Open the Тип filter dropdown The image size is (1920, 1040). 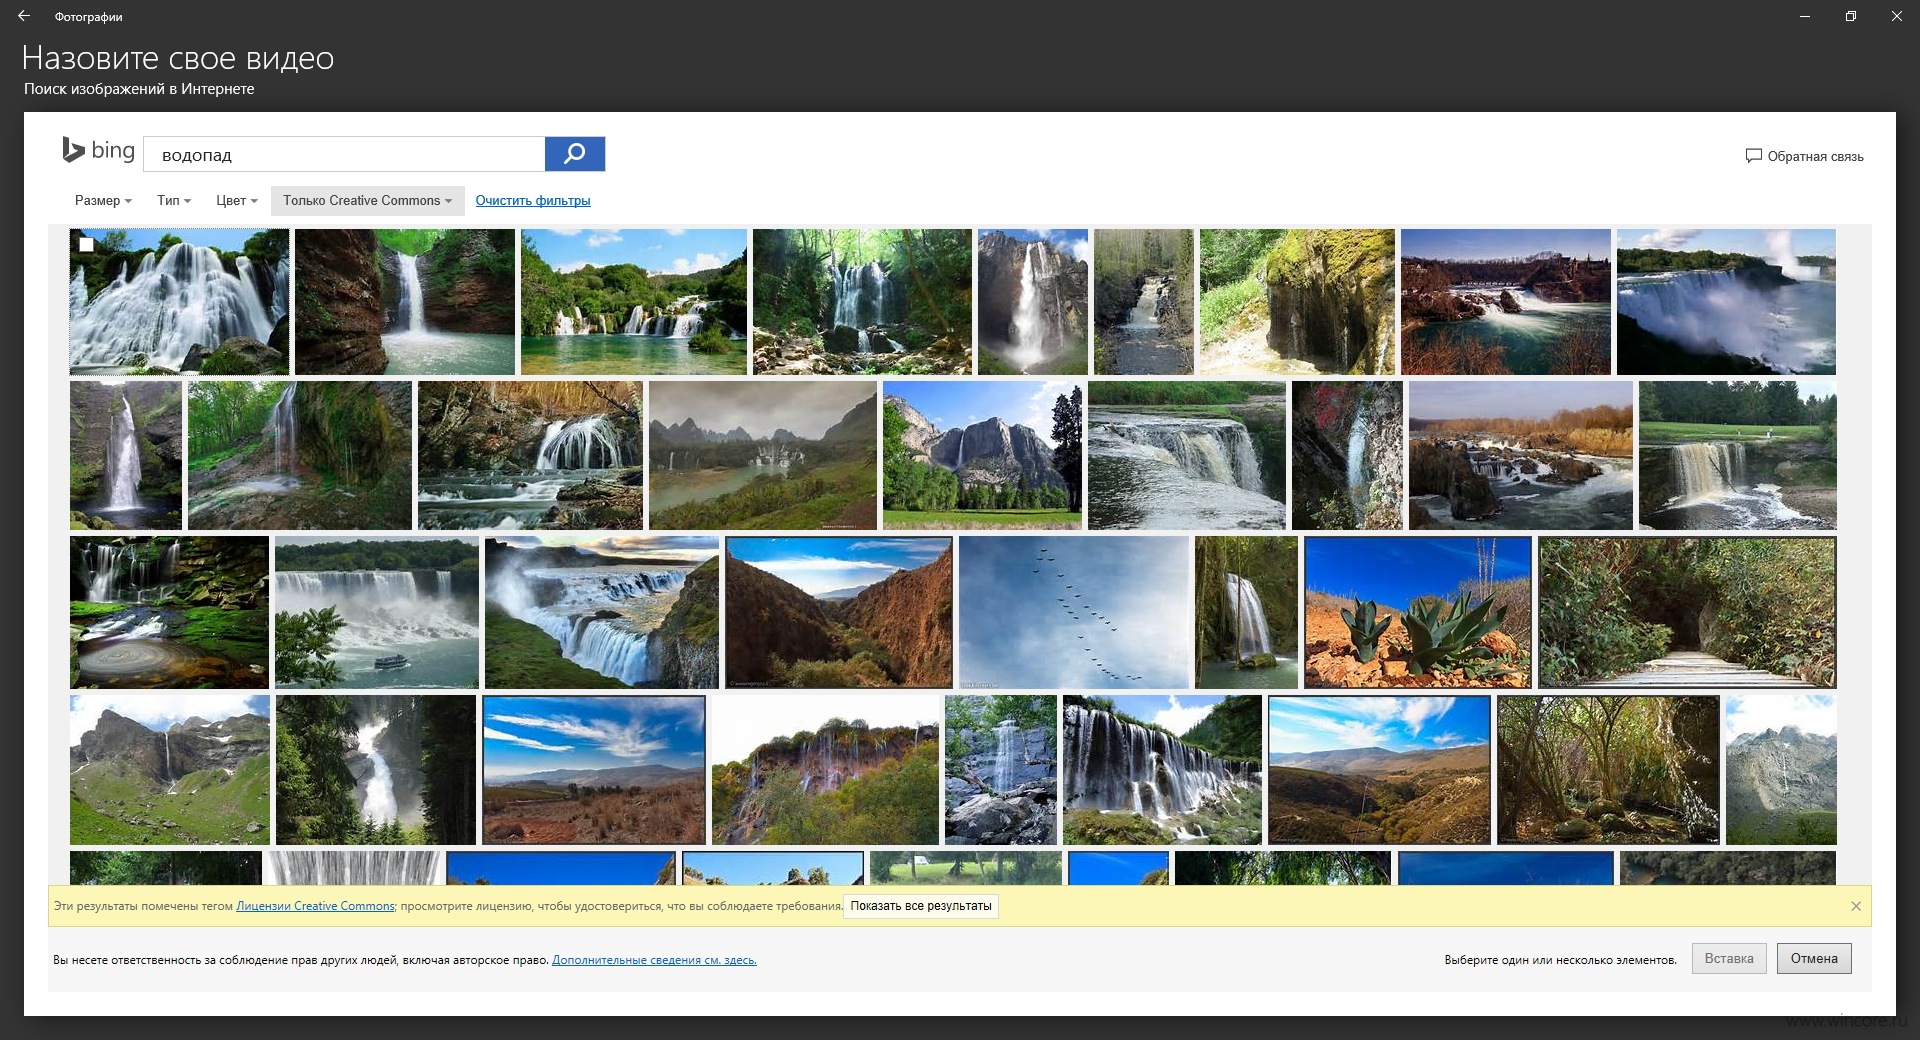(x=173, y=200)
